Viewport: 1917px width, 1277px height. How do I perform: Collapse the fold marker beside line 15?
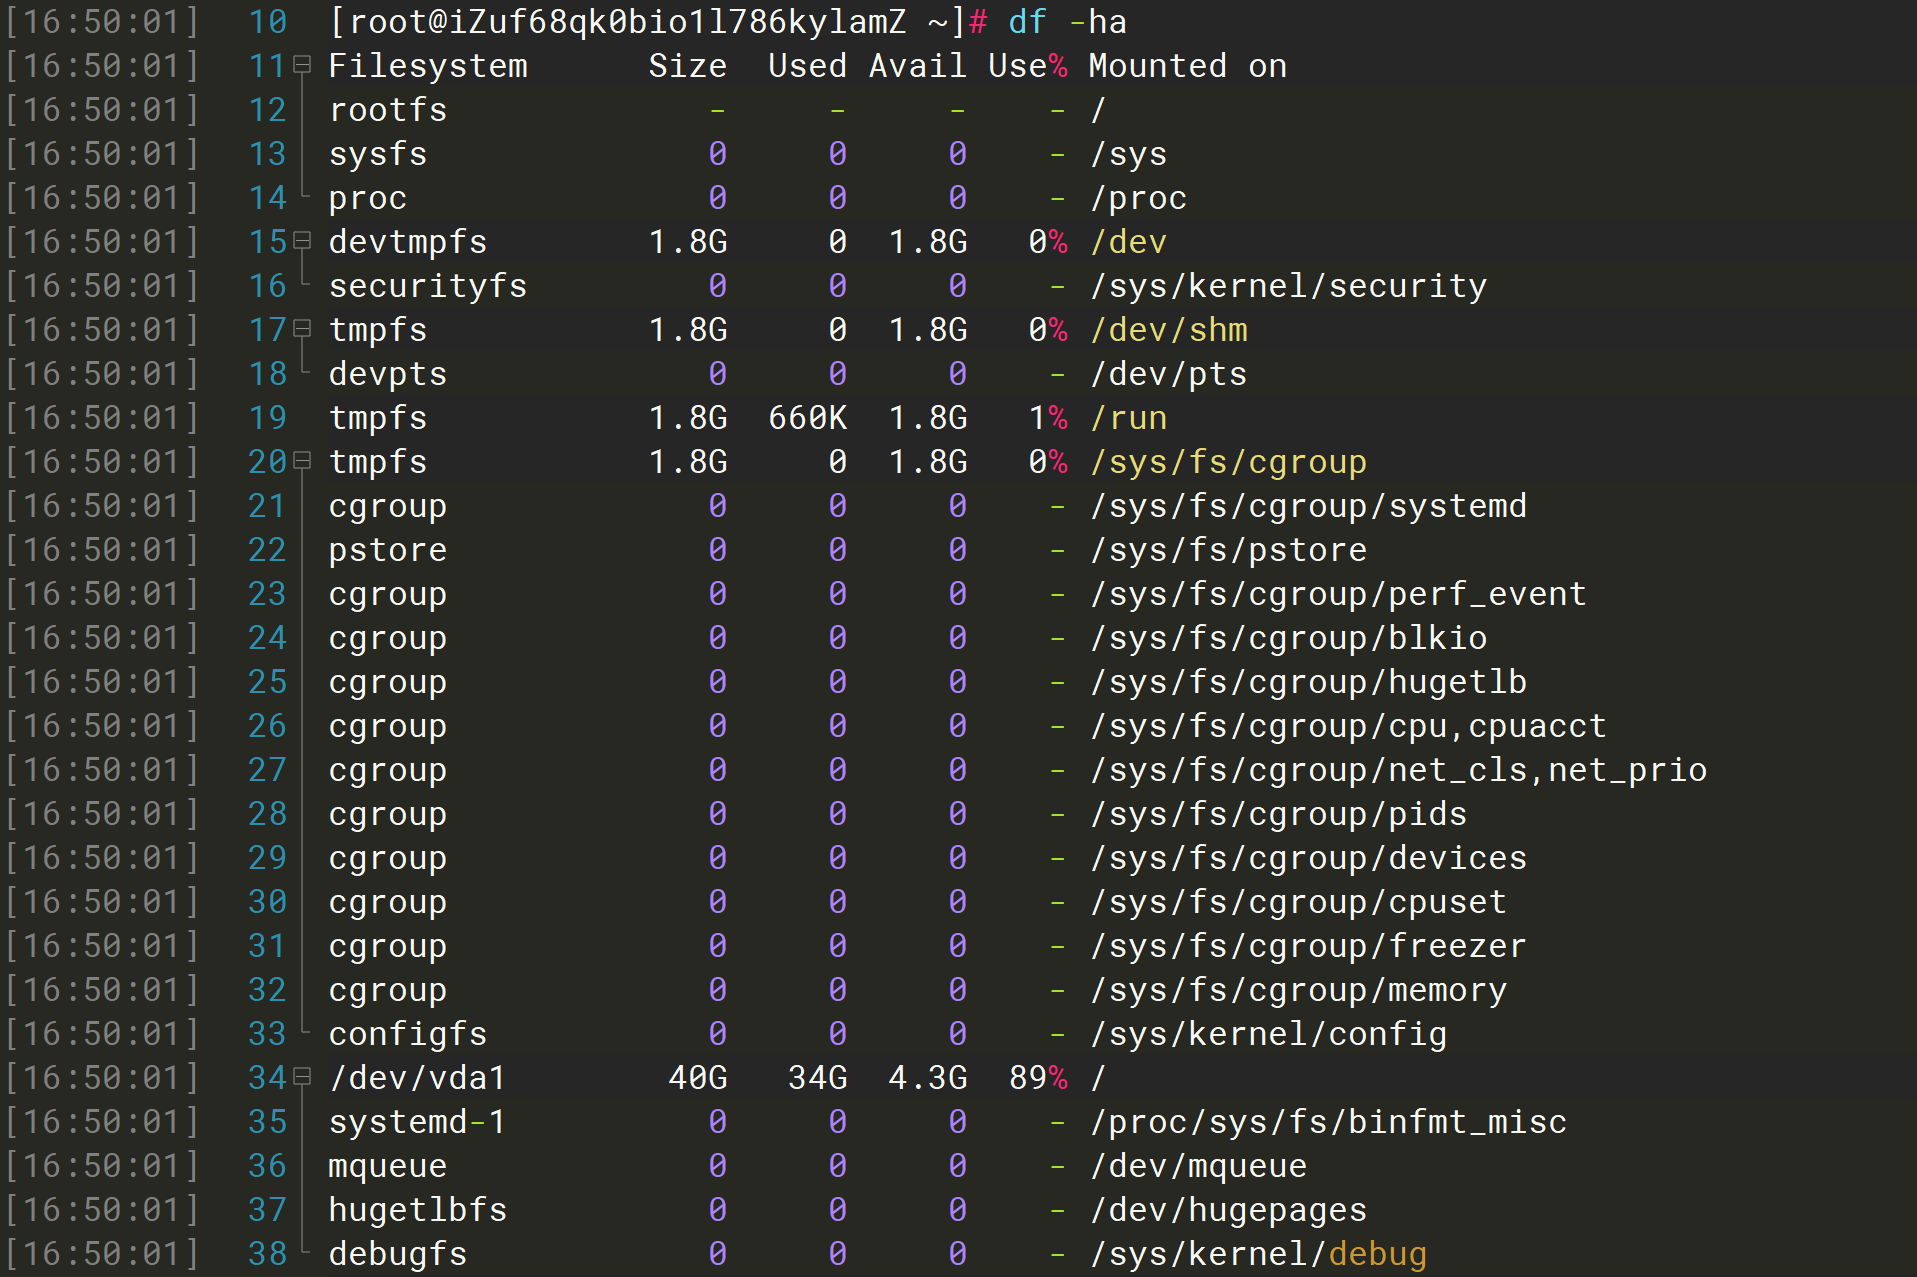coord(302,242)
